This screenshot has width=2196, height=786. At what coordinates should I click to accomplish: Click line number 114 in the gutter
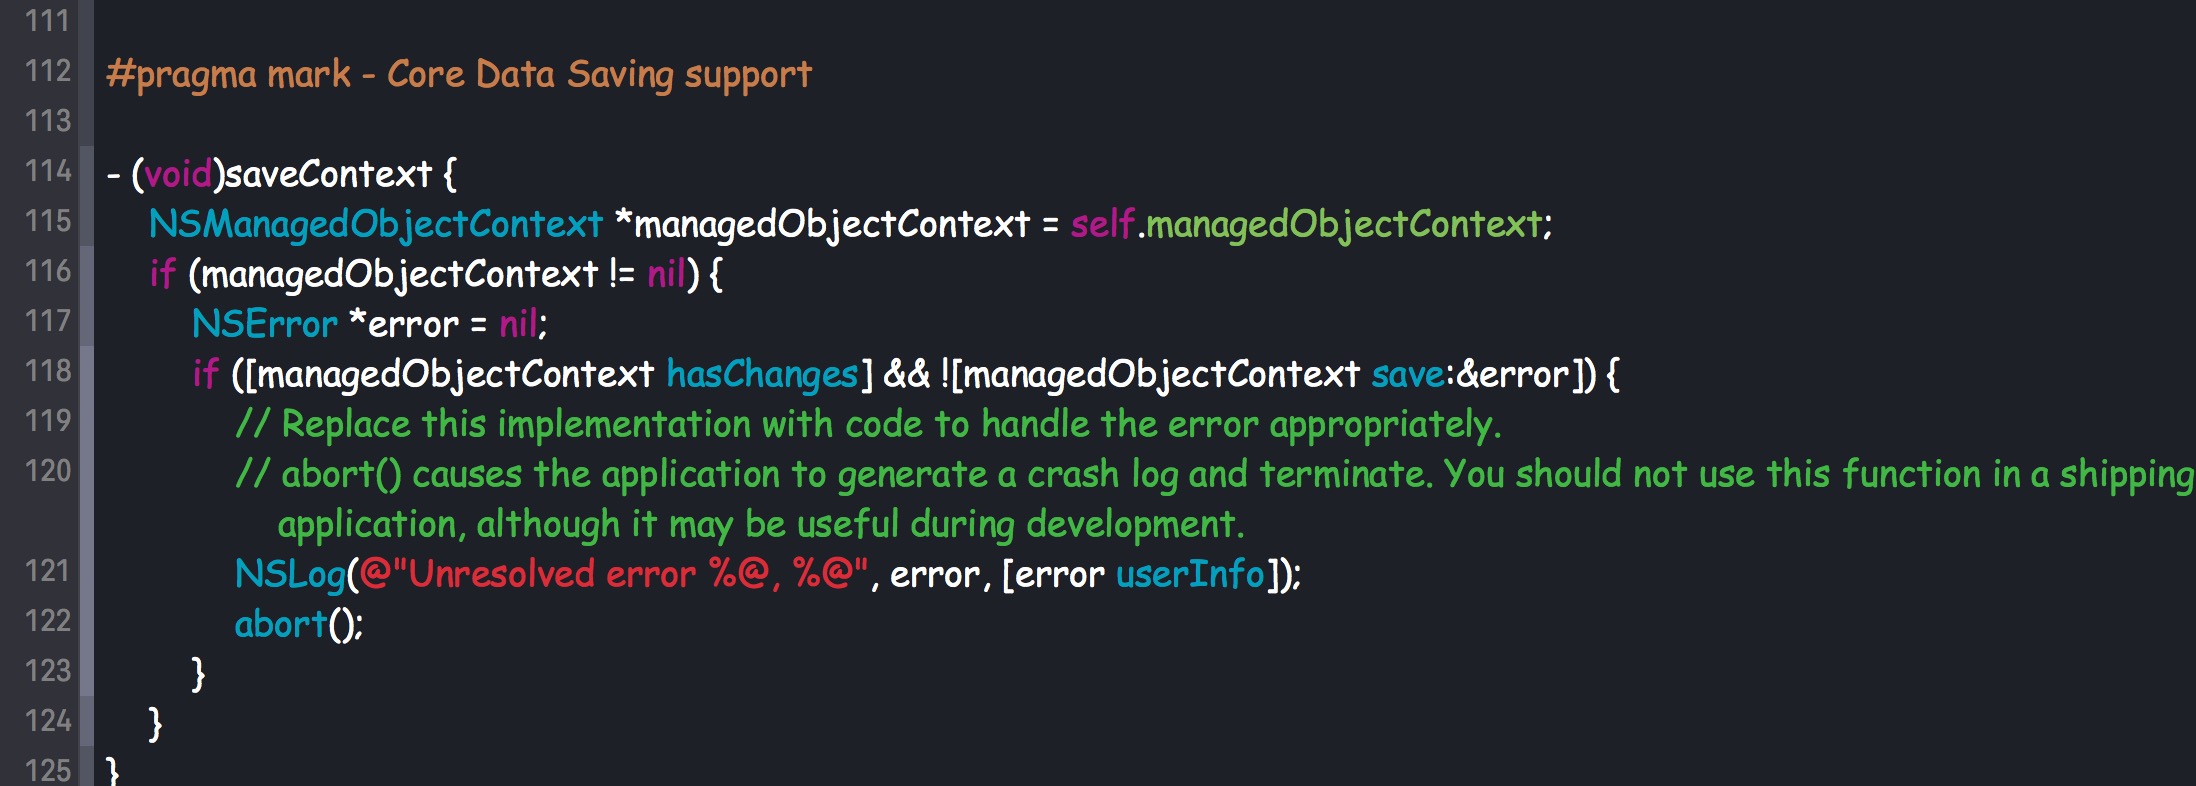tap(47, 172)
